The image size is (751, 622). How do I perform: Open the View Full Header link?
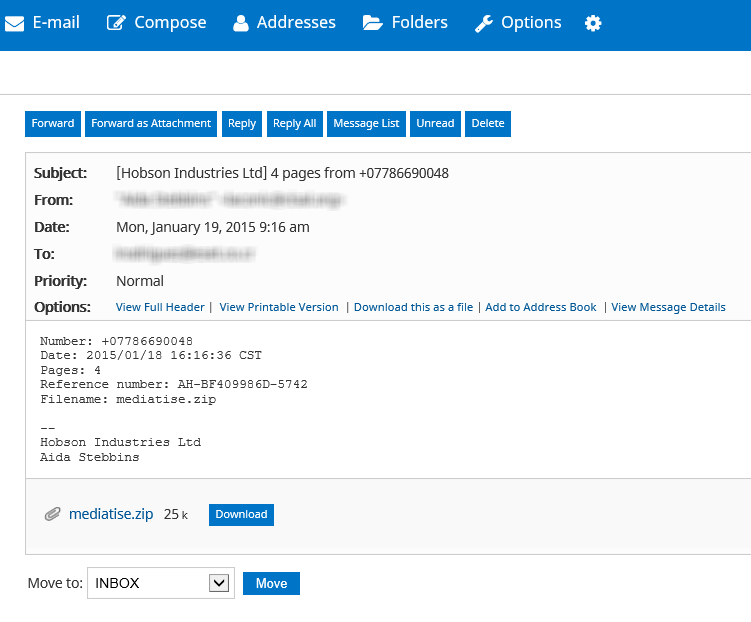(160, 307)
